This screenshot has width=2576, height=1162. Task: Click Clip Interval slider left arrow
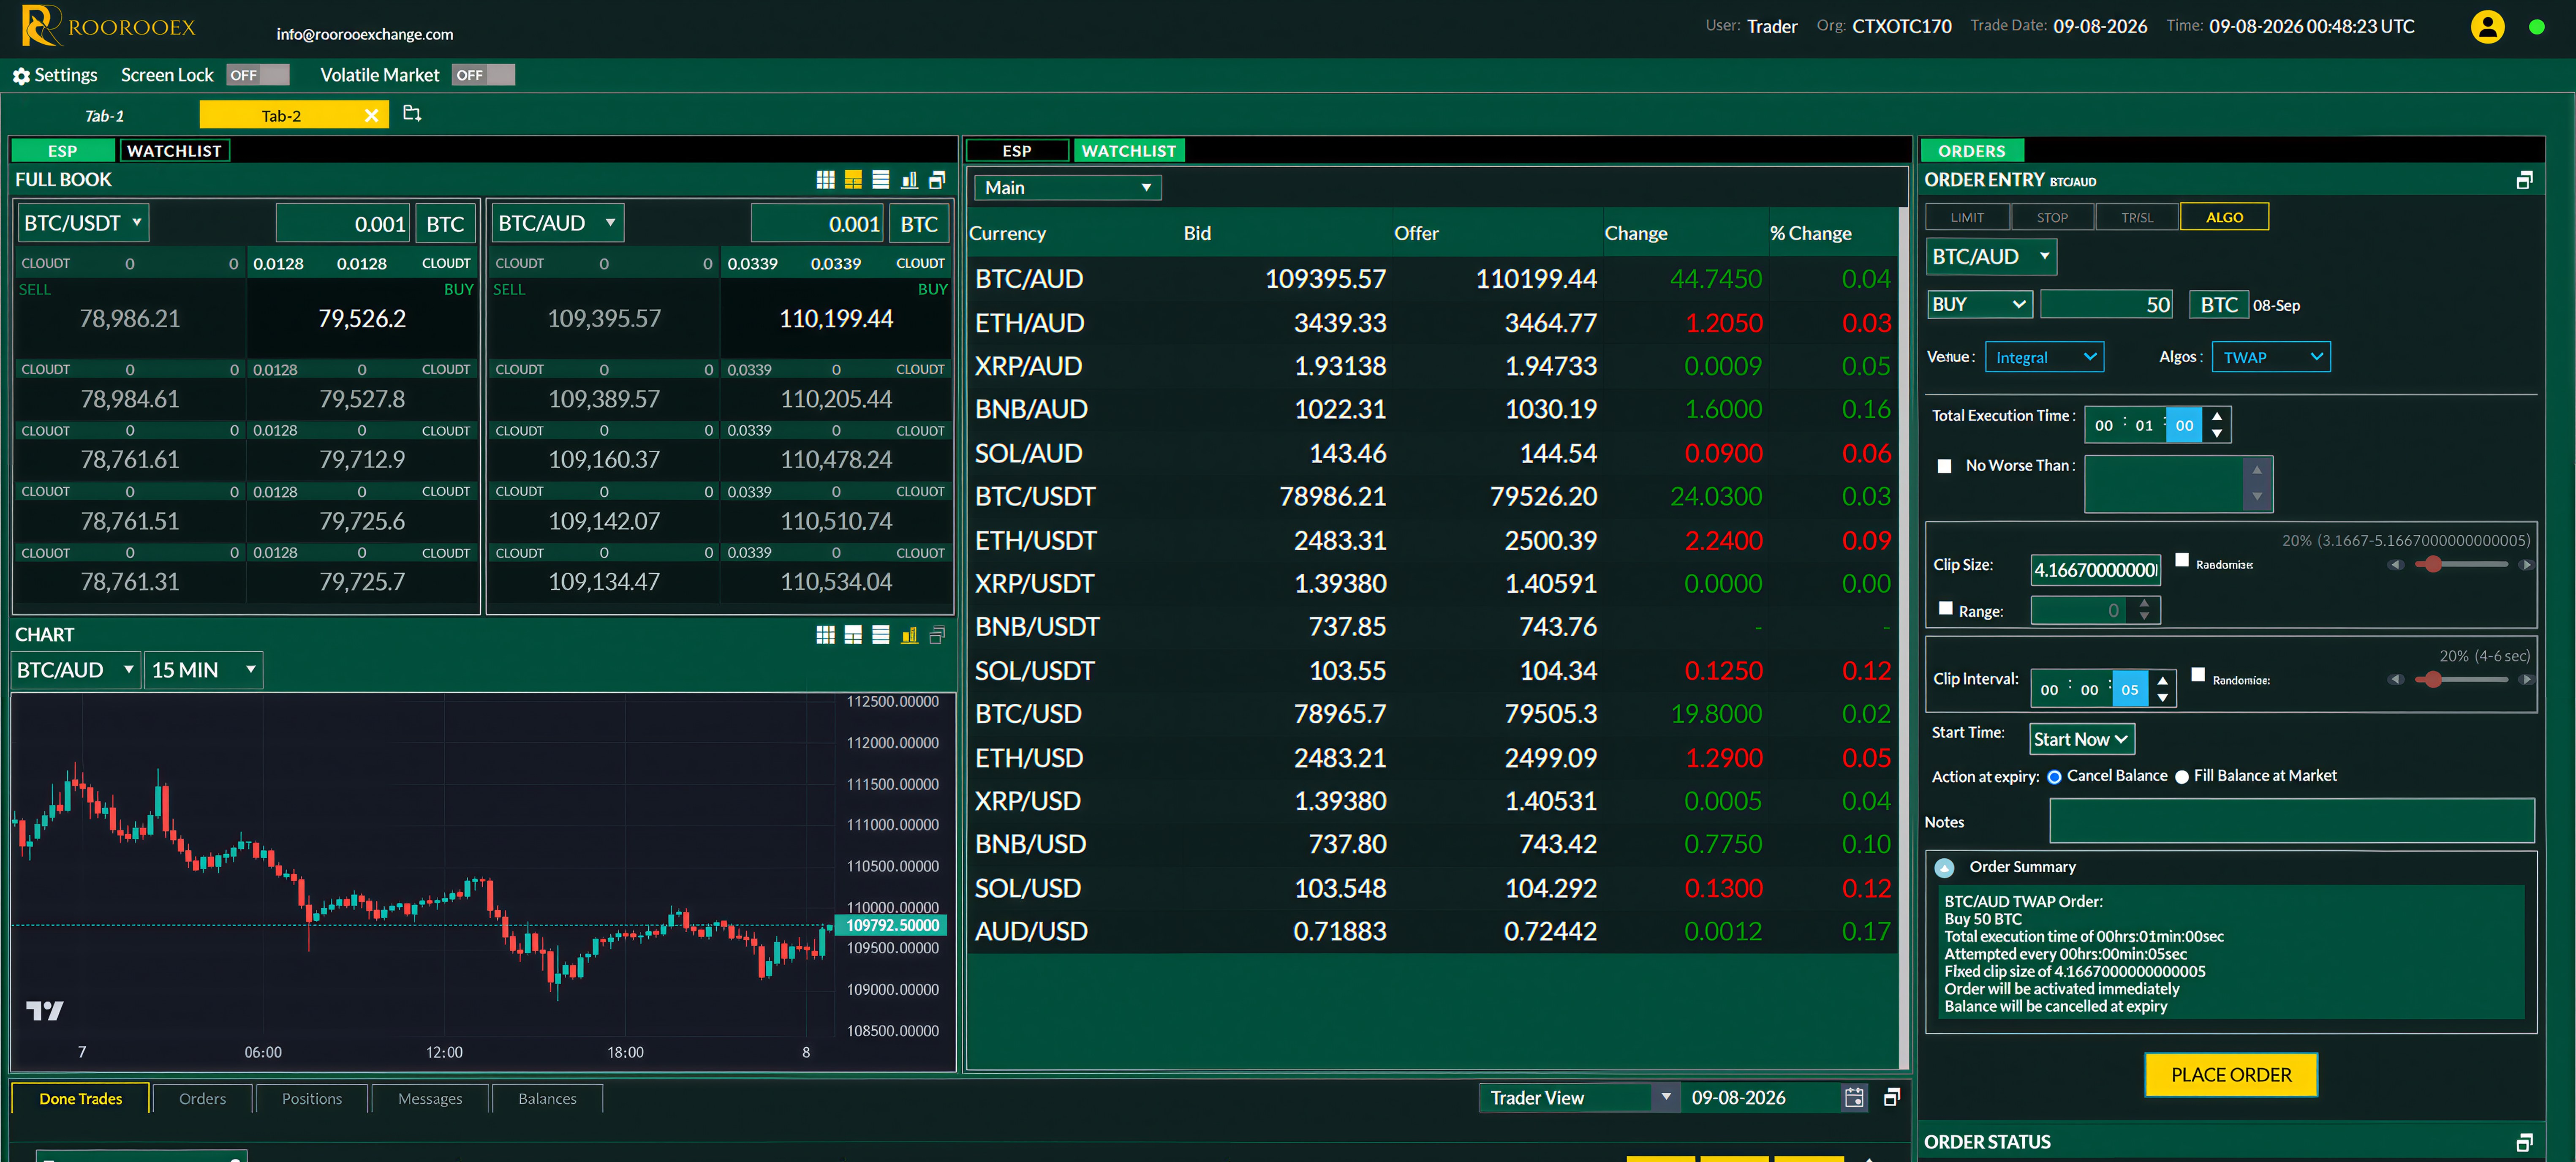click(x=2396, y=680)
